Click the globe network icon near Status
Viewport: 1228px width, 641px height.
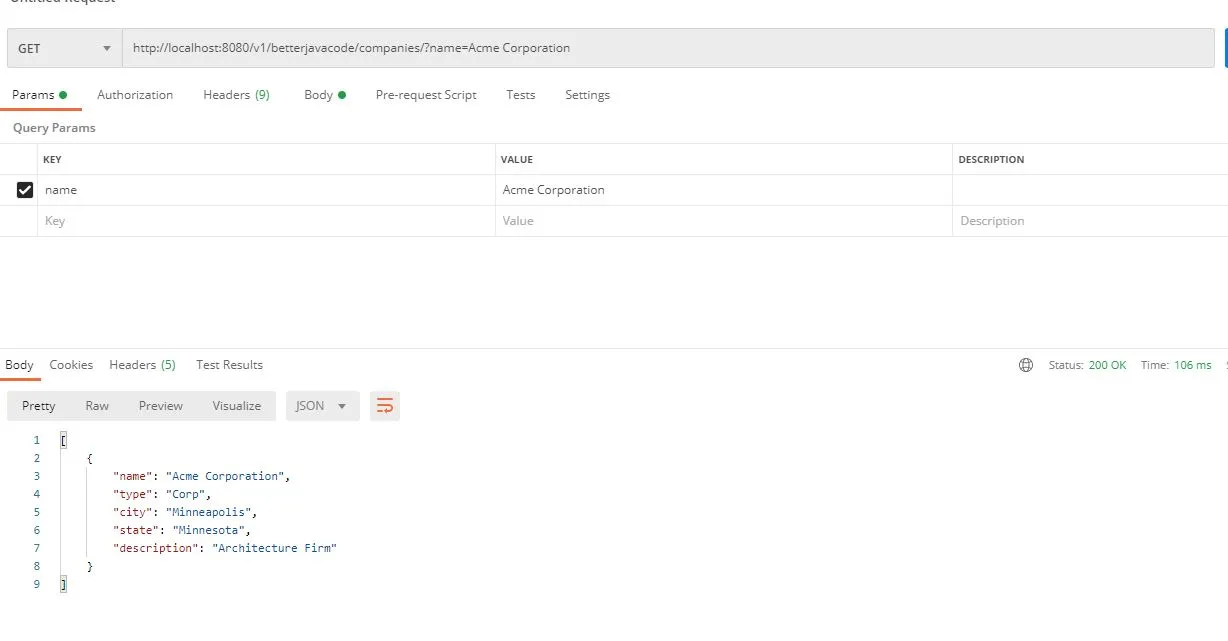[x=1025, y=365]
